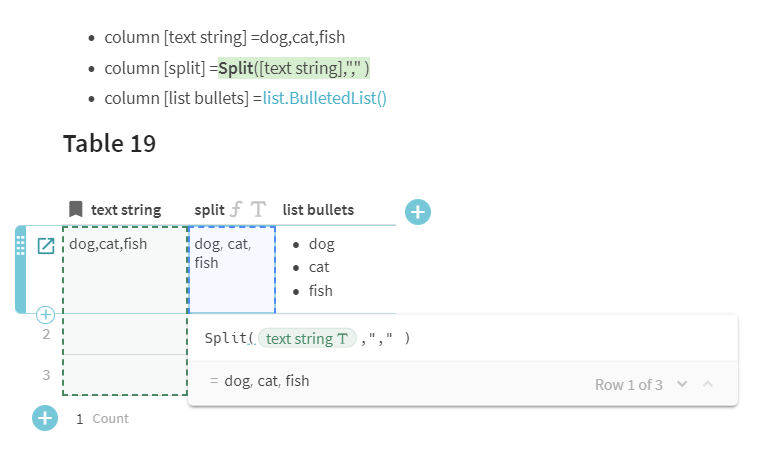Go to next row with down chevron

coord(682,385)
